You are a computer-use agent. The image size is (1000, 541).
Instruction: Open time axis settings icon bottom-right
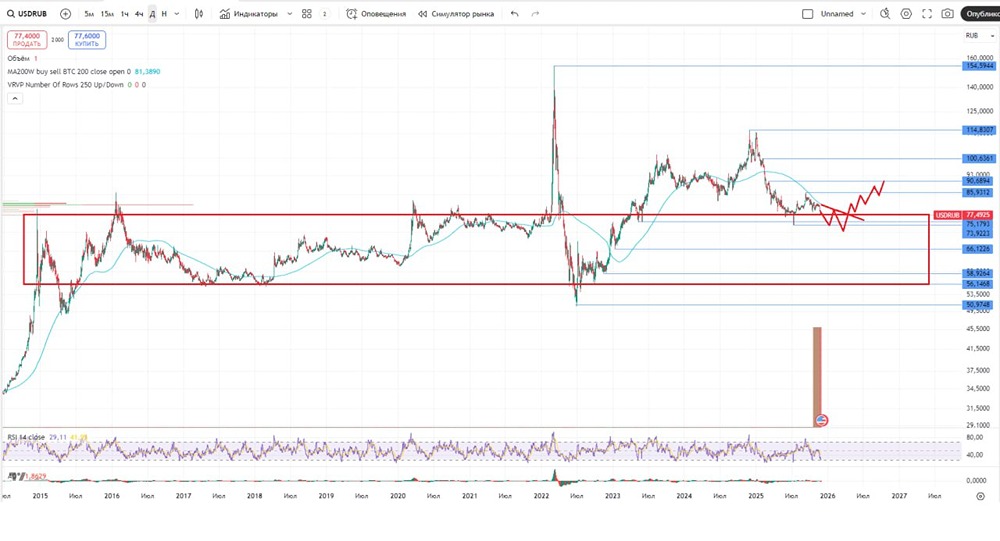(x=980, y=496)
